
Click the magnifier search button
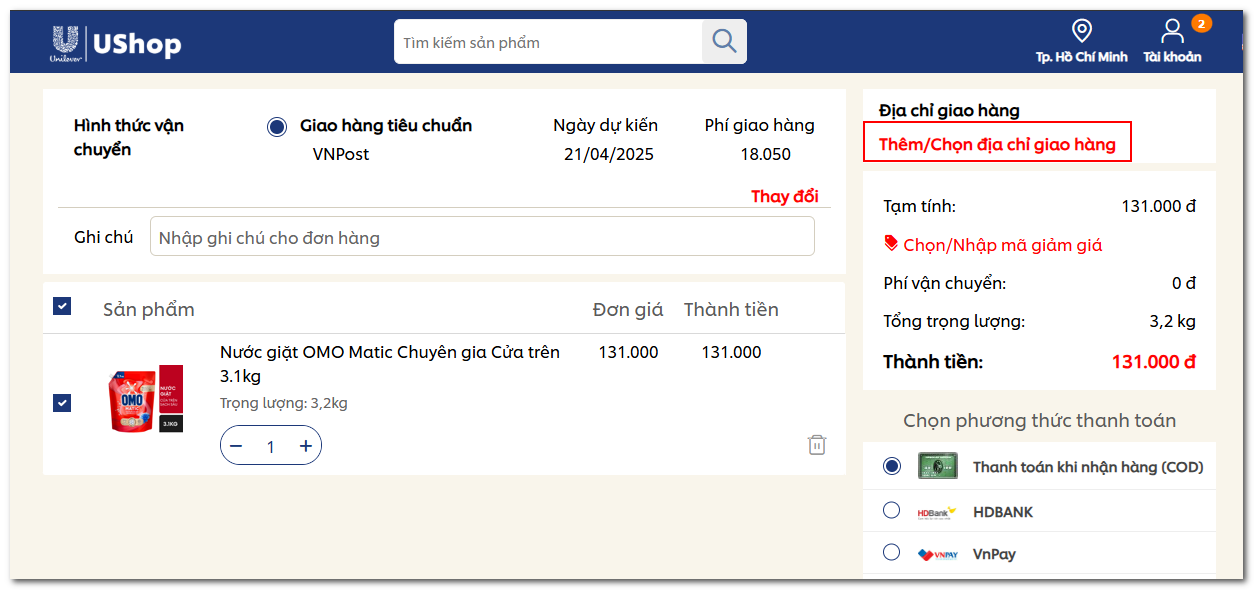coord(724,42)
